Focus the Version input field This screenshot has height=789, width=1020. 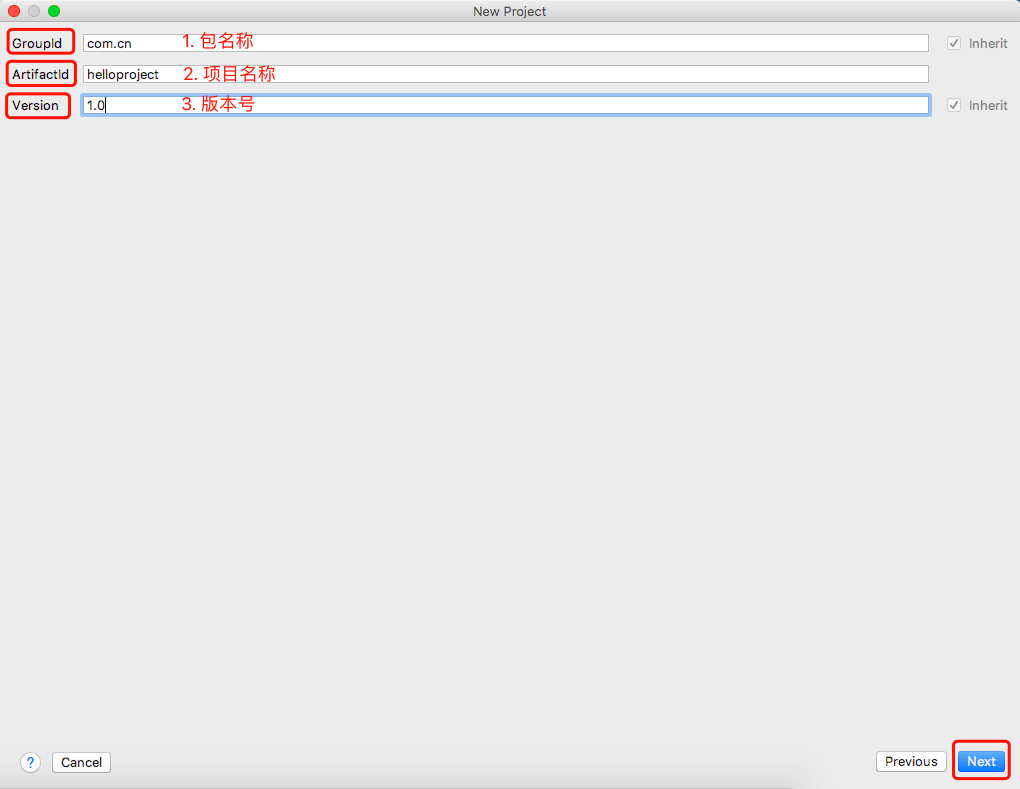(505, 105)
